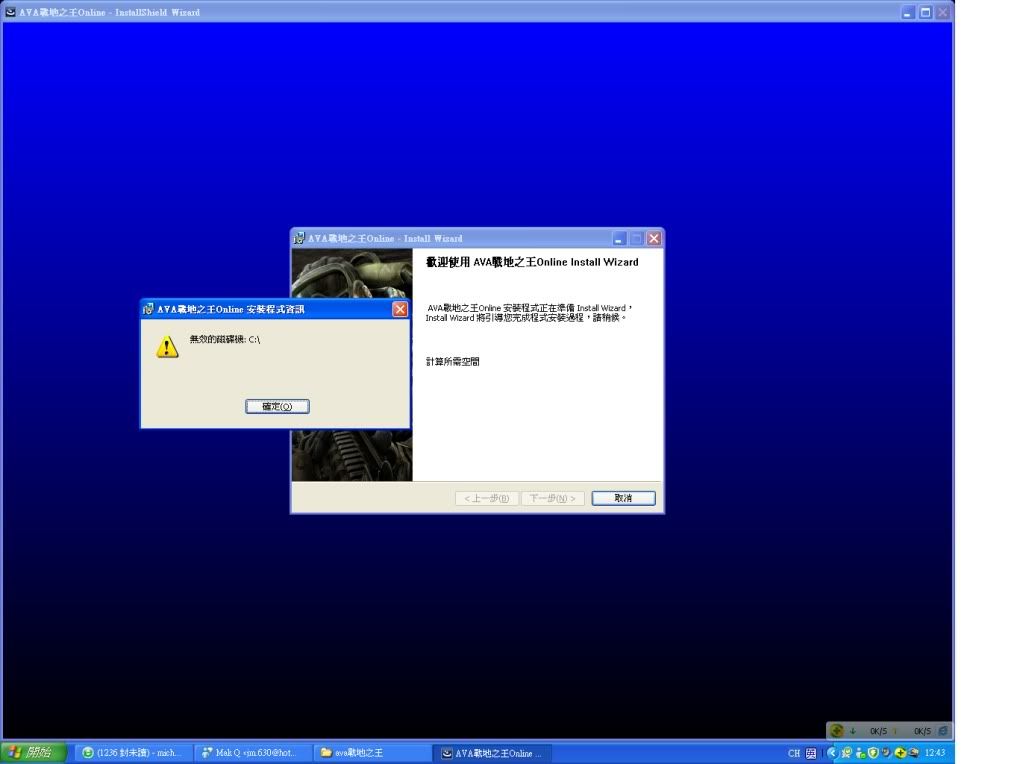Image resolution: width=1023 pixels, height=764 pixels.
Task: Click the CH language bar indicator
Action: 794,753
